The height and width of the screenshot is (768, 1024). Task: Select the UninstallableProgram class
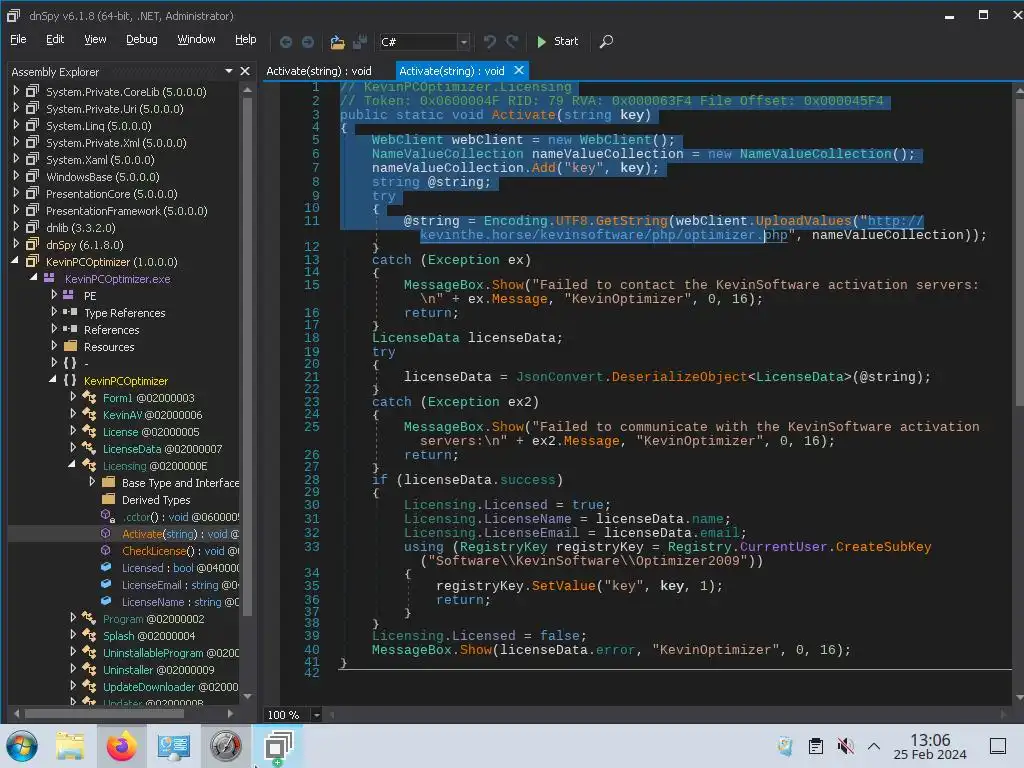(170, 652)
